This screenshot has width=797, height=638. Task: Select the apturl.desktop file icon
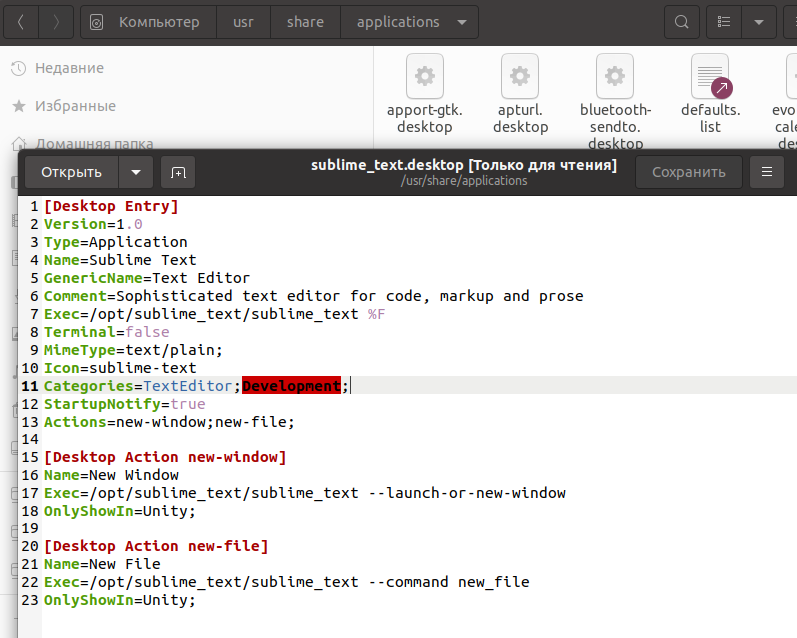(520, 76)
